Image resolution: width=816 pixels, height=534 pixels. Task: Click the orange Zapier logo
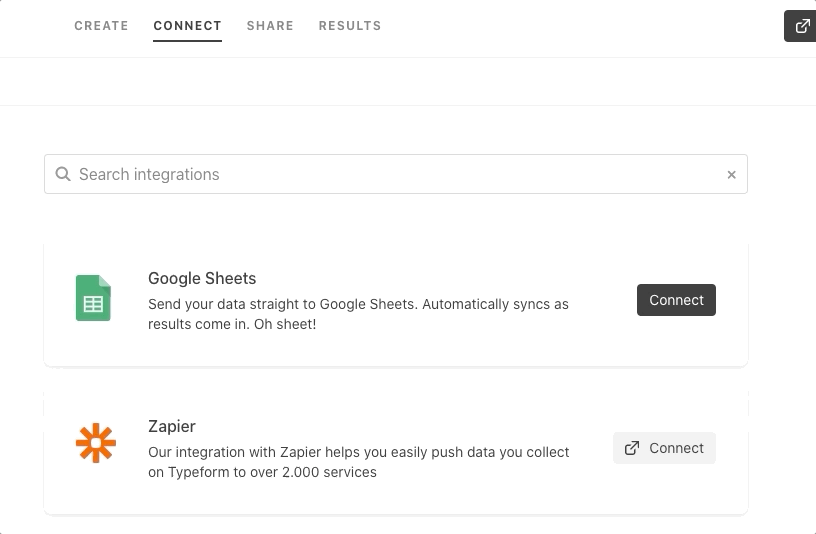(x=96, y=443)
